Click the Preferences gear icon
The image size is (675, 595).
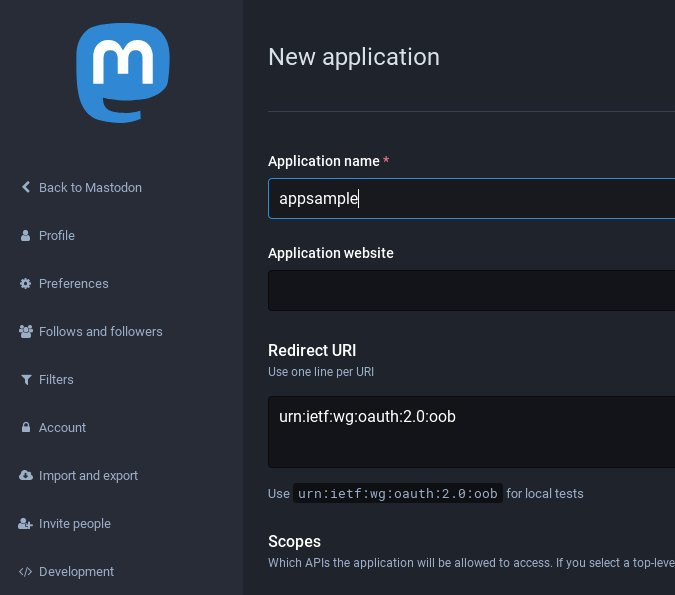click(26, 284)
